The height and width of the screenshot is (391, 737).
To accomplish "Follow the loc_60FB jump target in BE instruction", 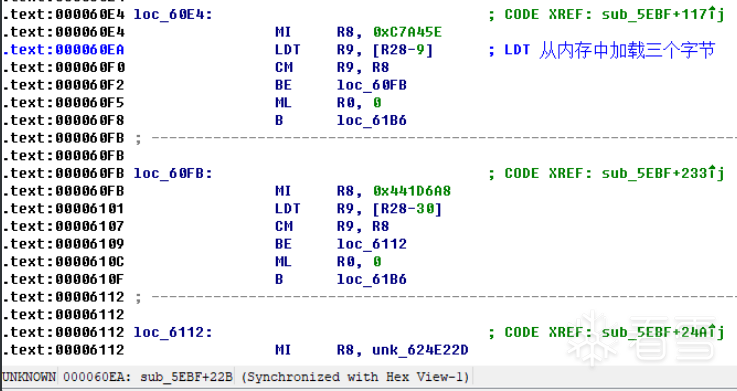I will point(372,85).
